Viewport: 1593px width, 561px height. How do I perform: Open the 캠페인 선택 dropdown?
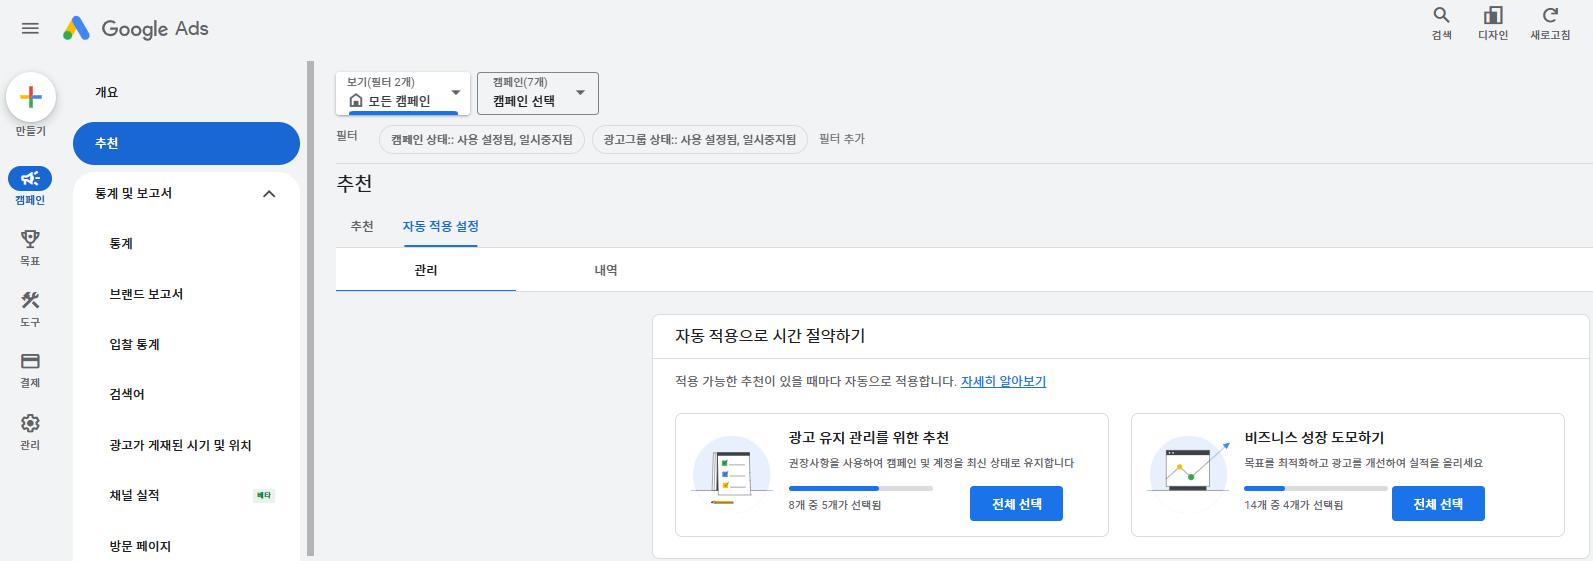tap(537, 94)
